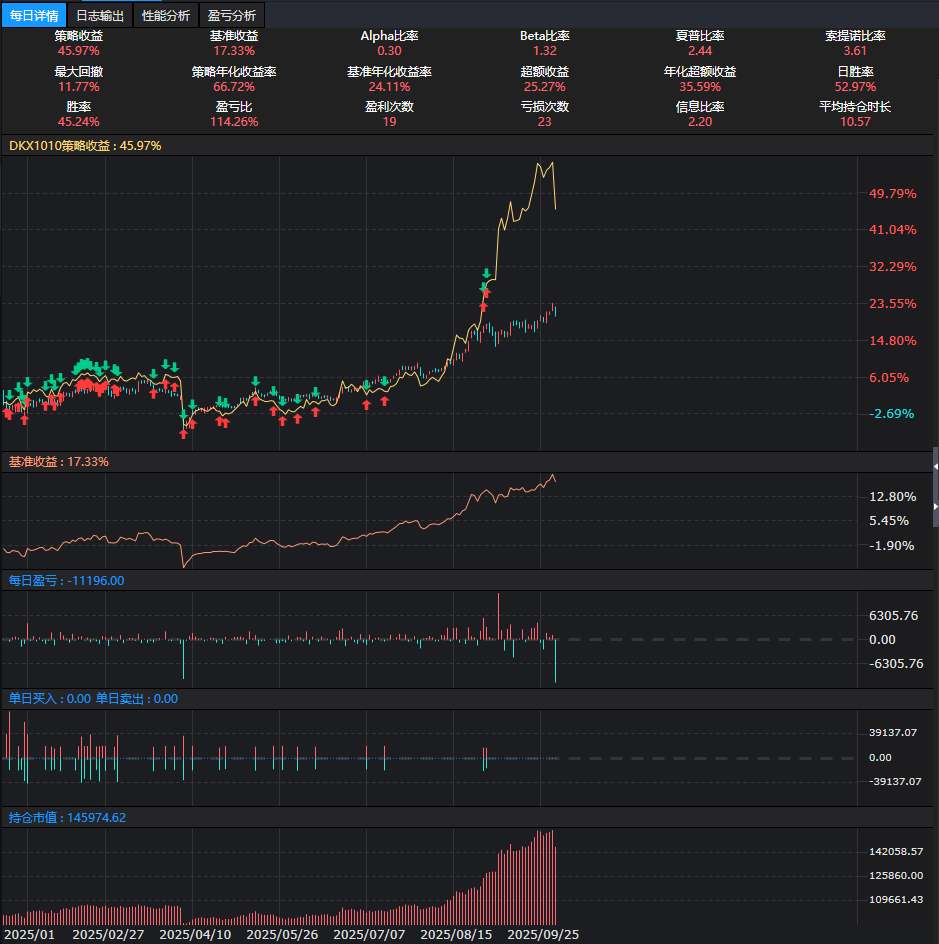
Task: Click the 胜率 45.24% metric
Action: pos(78,122)
